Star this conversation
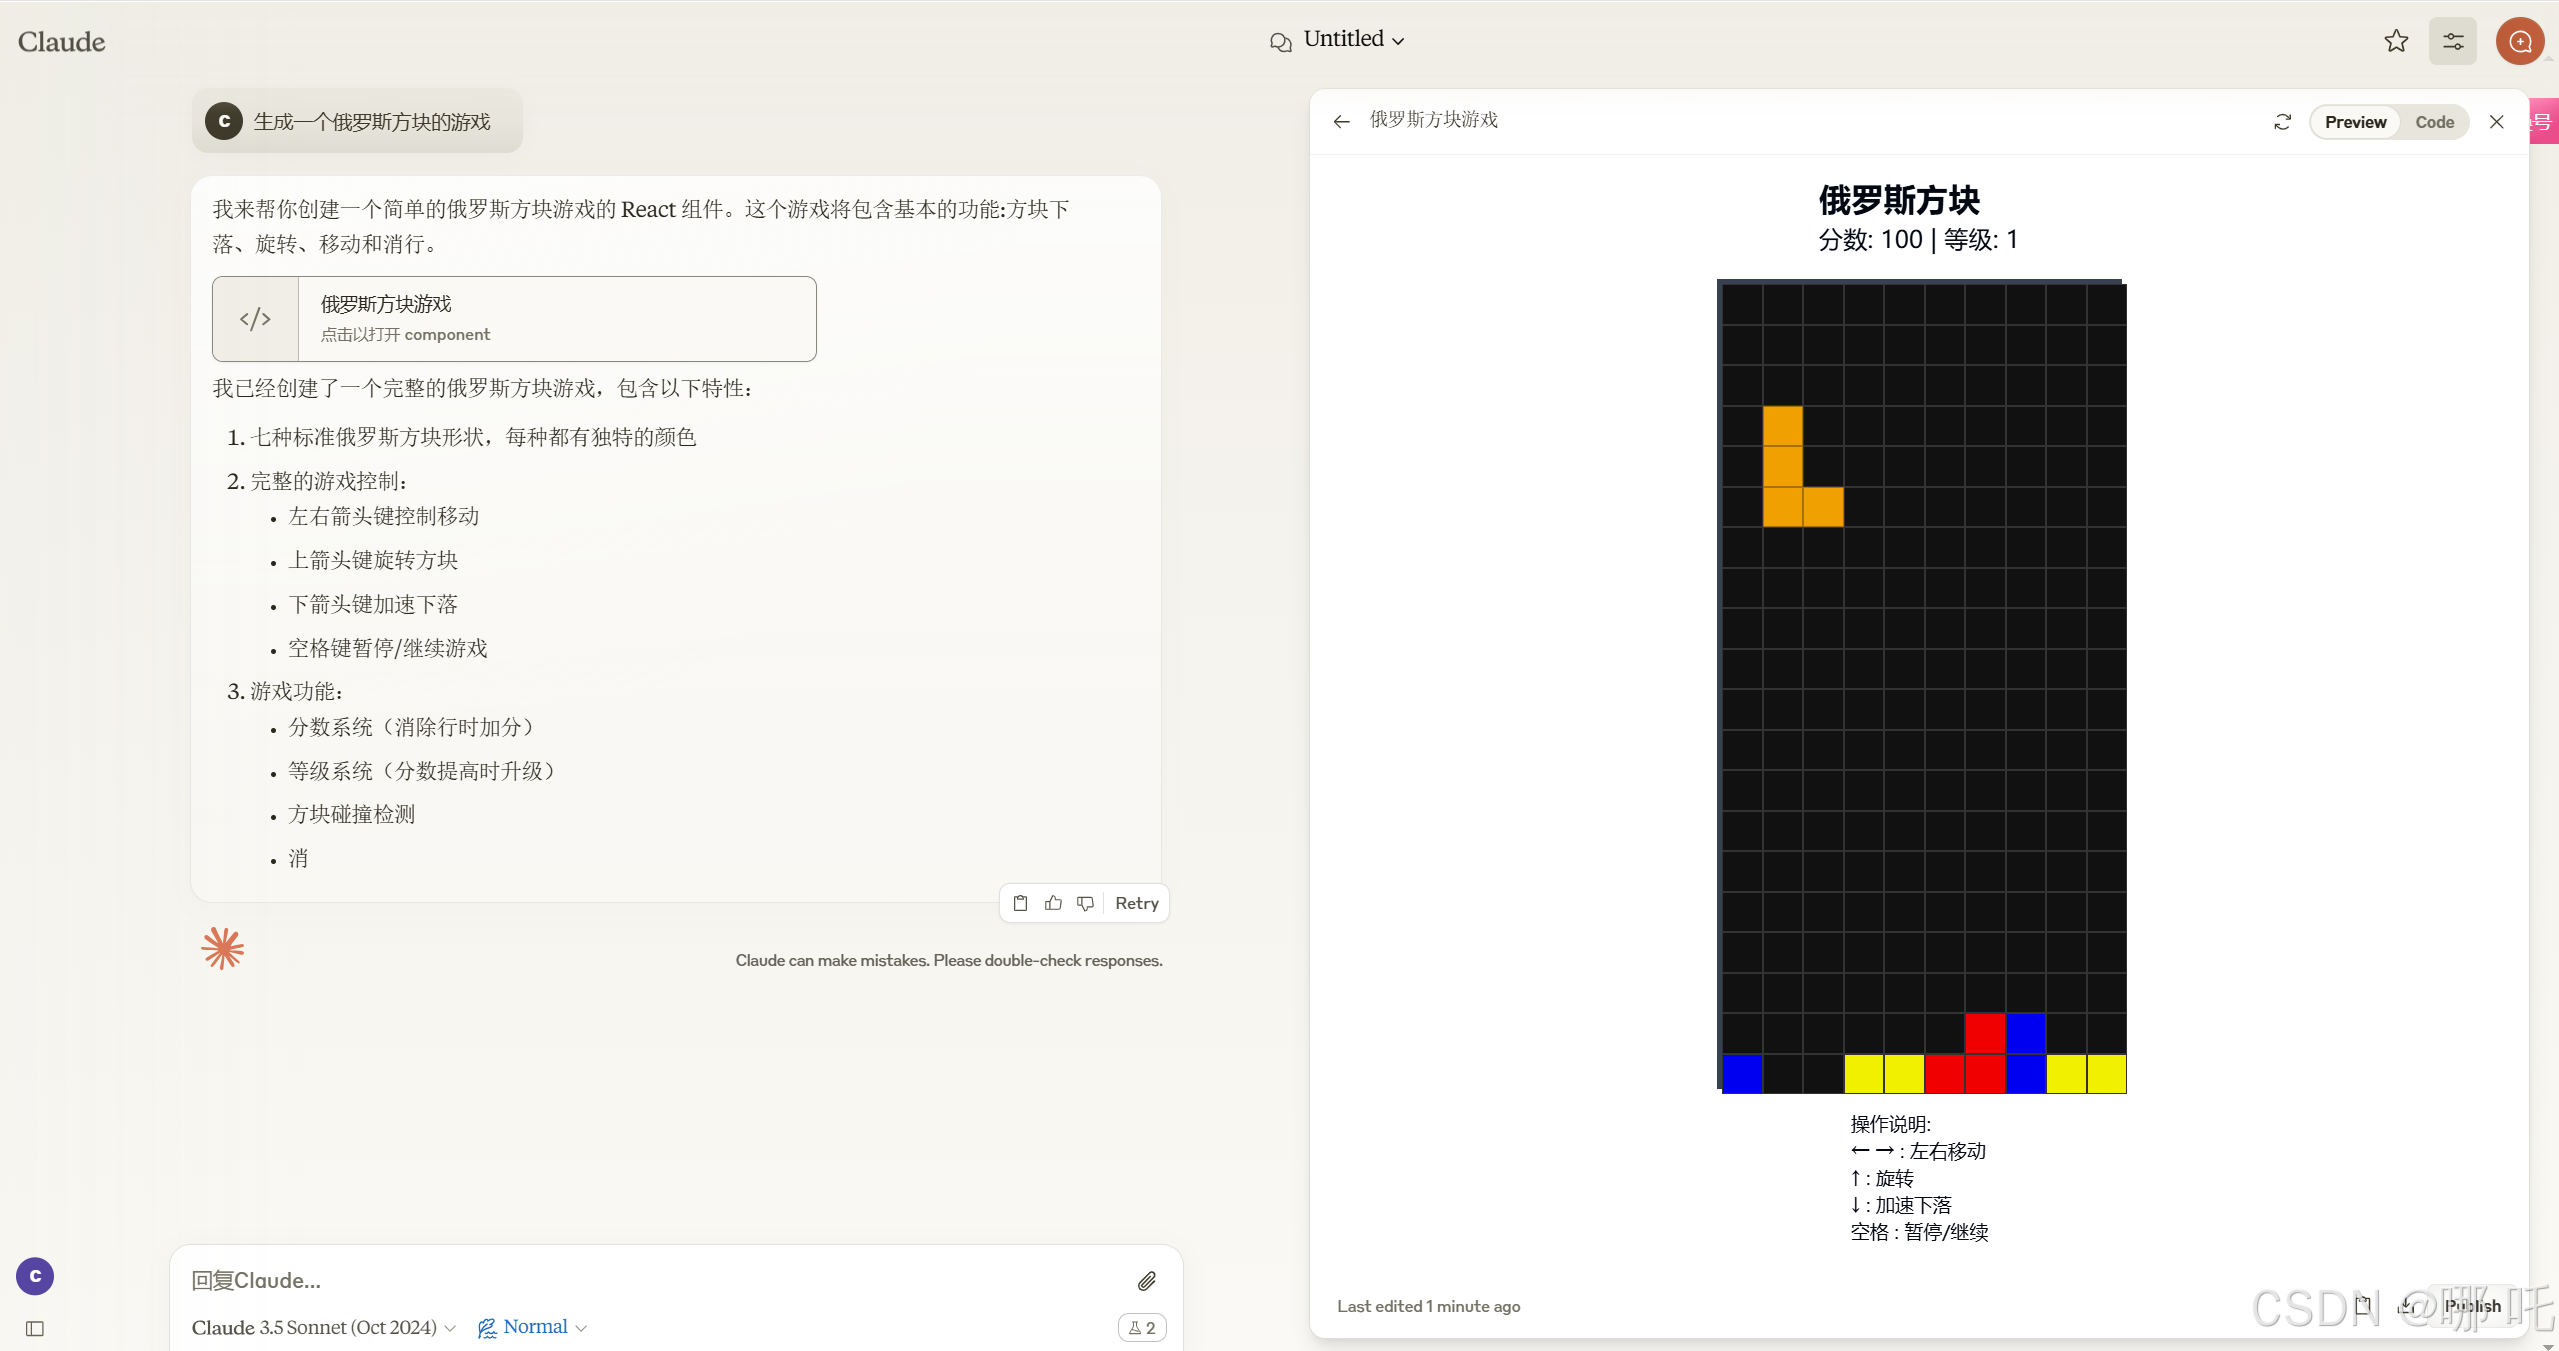Image resolution: width=2559 pixels, height=1351 pixels. coord(2396,41)
